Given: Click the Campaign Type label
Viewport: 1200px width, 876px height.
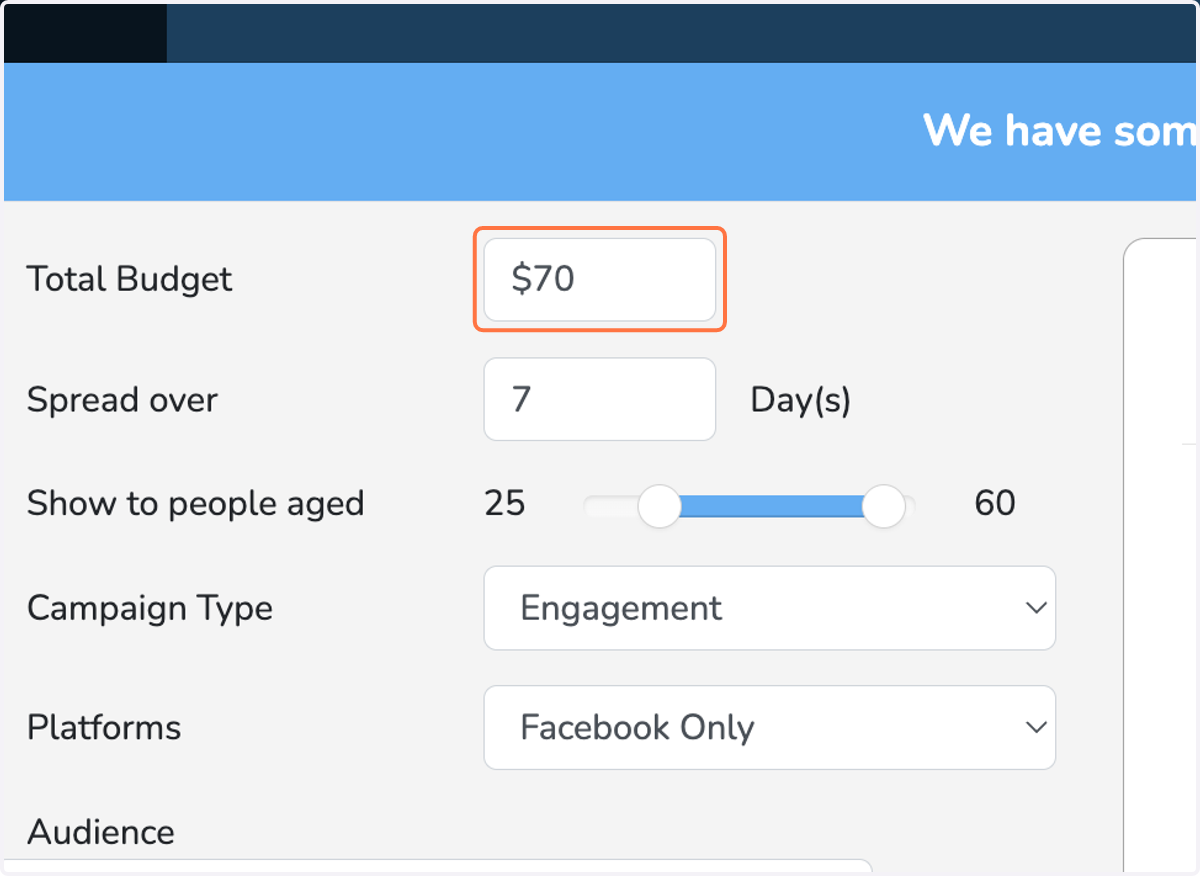Looking at the screenshot, I should point(149,608).
